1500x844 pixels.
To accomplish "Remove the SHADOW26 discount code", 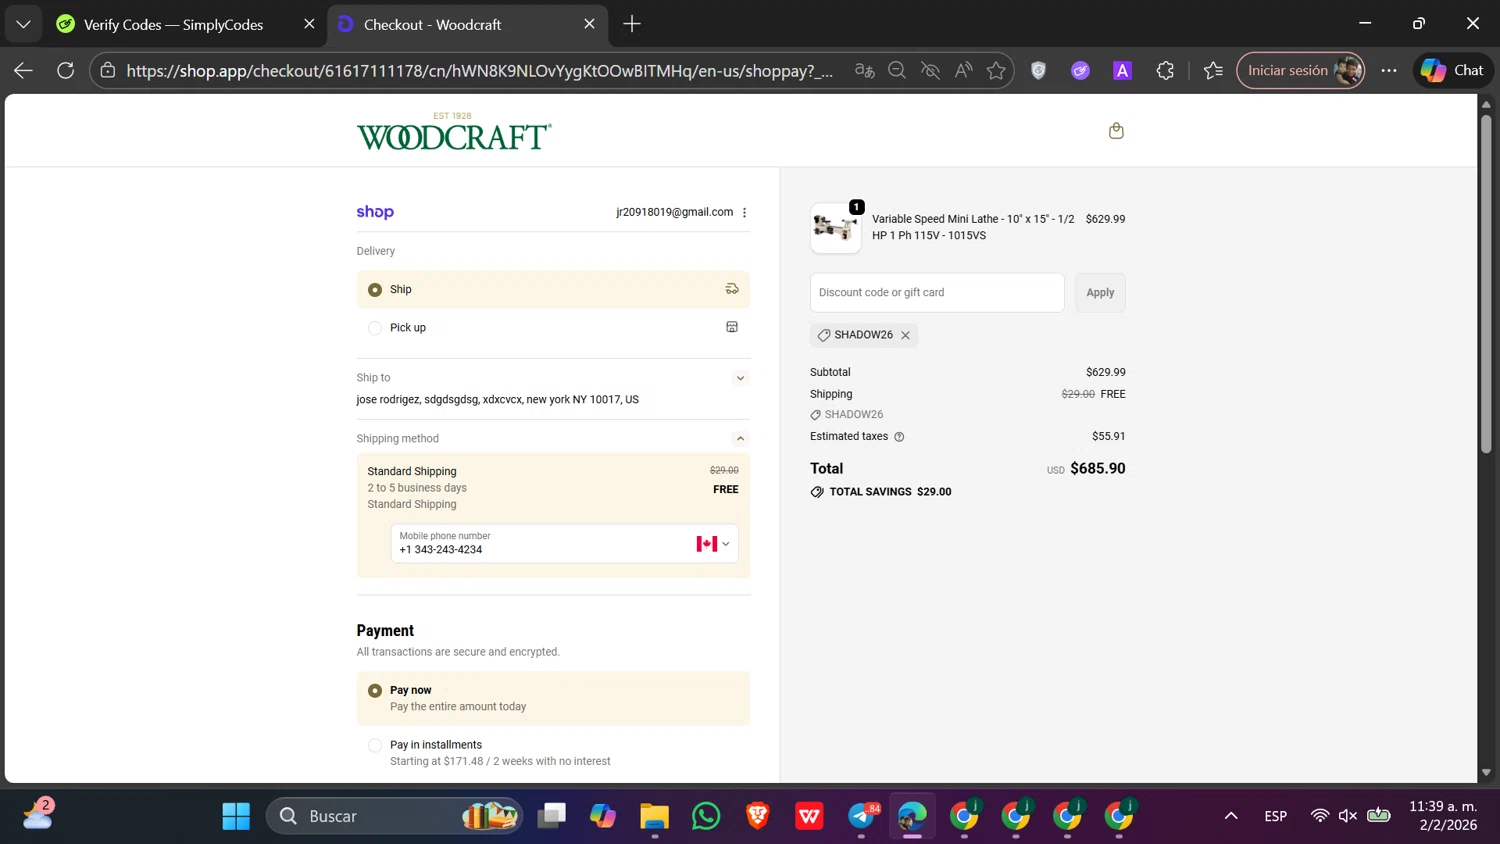I will [x=905, y=335].
